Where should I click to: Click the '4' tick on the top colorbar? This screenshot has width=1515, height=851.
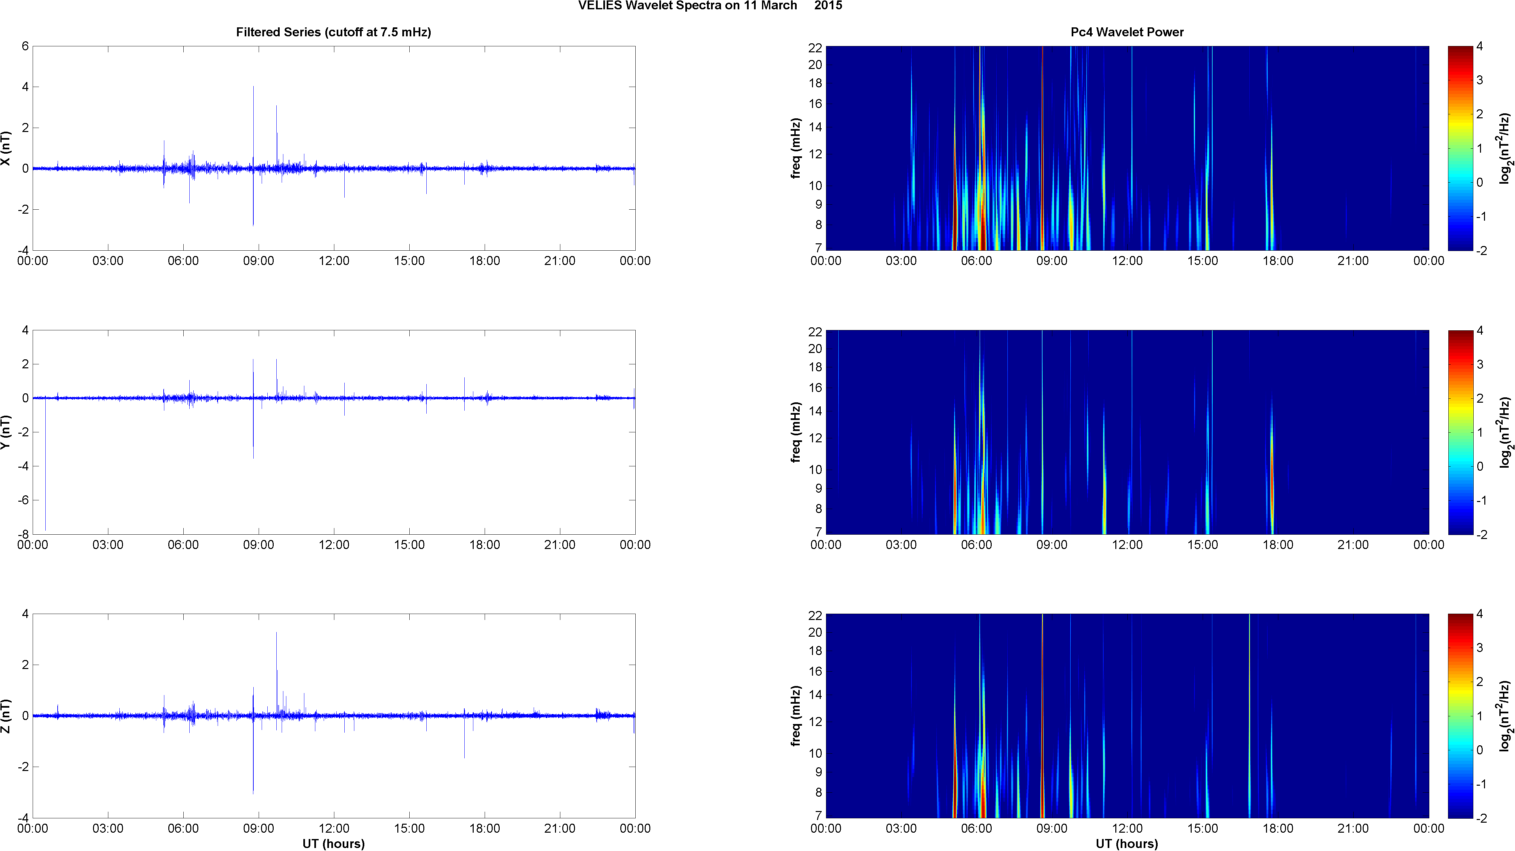1480,47
